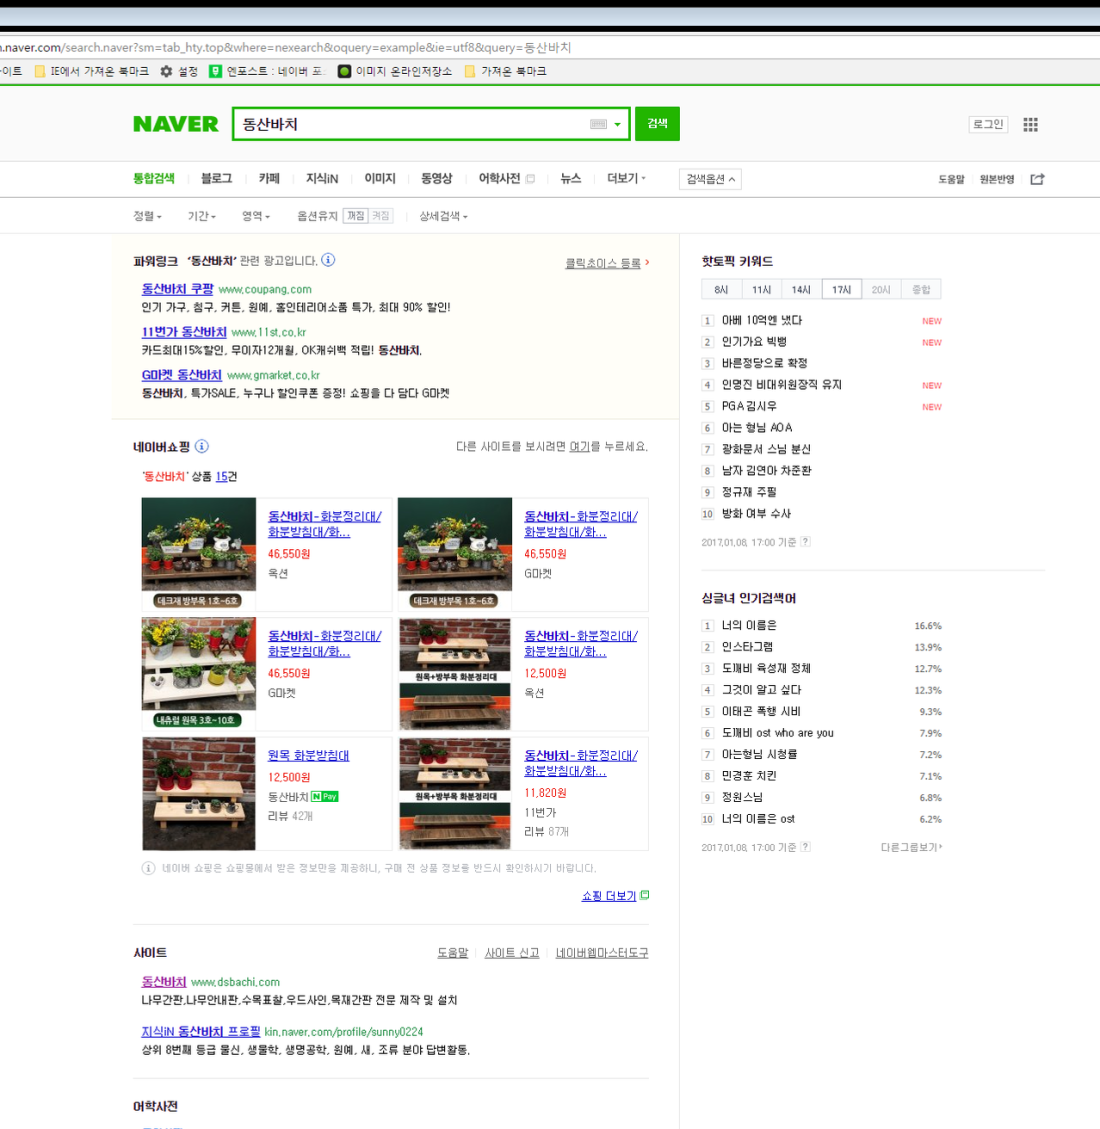Switch to the 뉴스 tab
Viewport: 1100px width, 1129px height.
[571, 179]
